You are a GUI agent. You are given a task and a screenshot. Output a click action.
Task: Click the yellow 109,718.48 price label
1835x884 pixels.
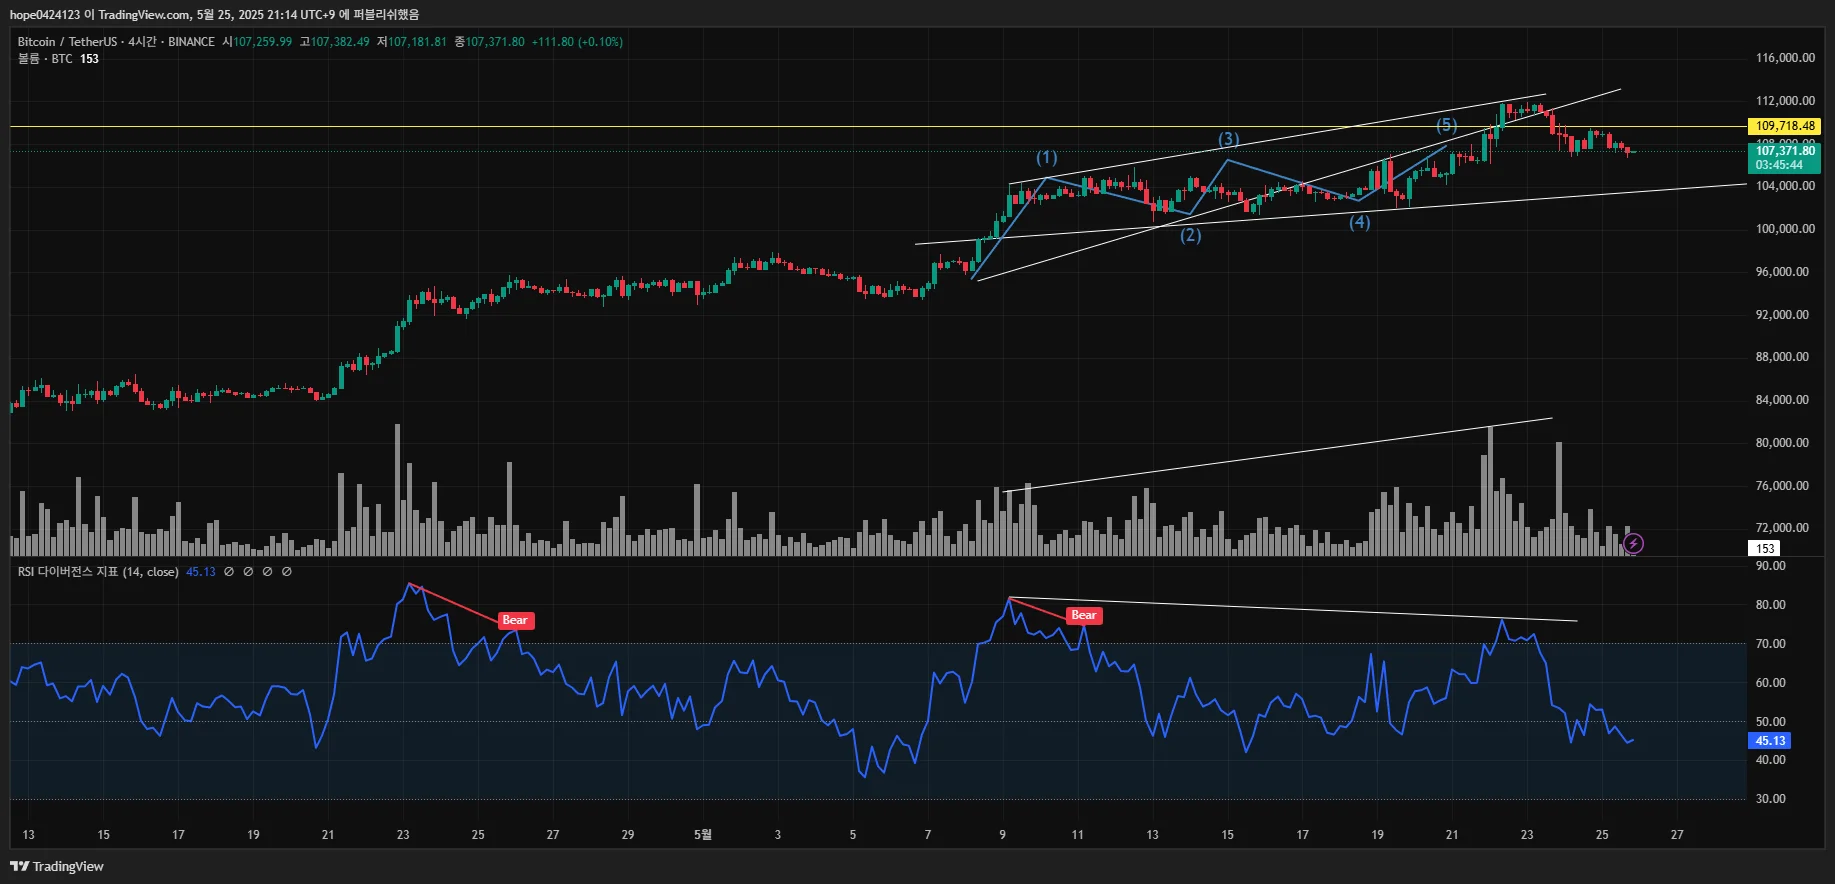[x=1784, y=126]
